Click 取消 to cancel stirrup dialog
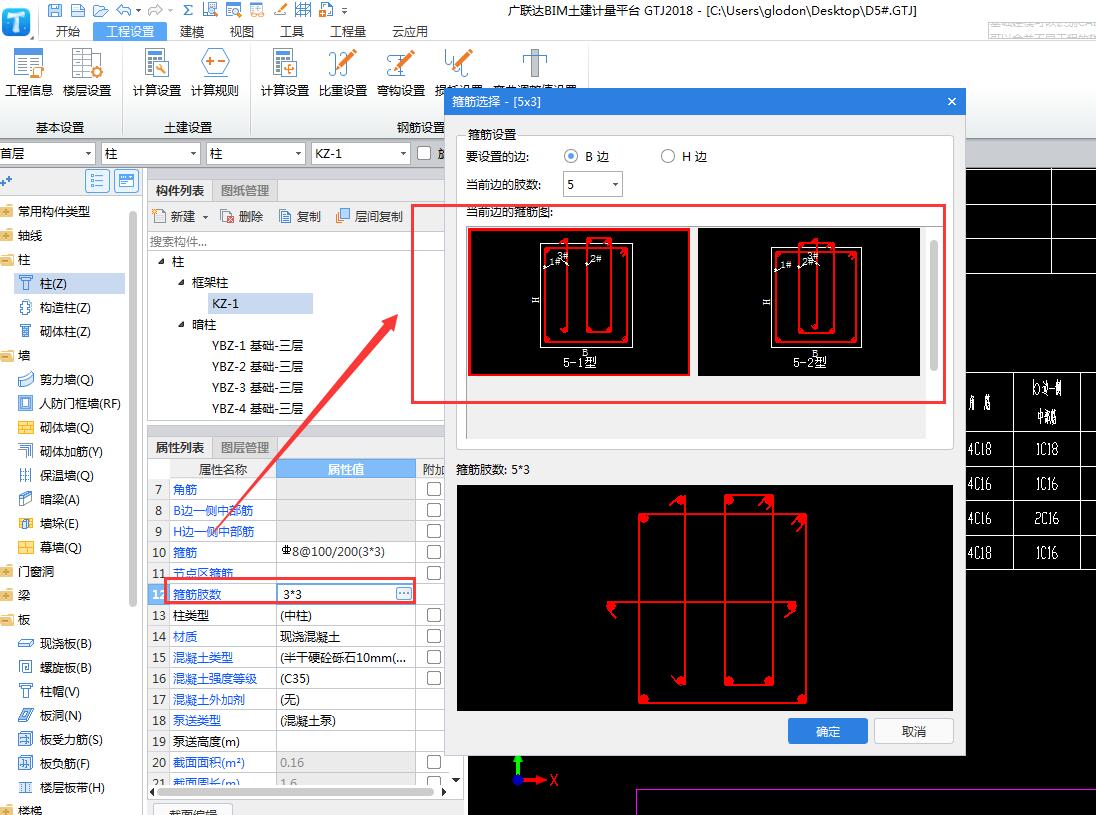This screenshot has height=815, width=1096. (x=914, y=731)
